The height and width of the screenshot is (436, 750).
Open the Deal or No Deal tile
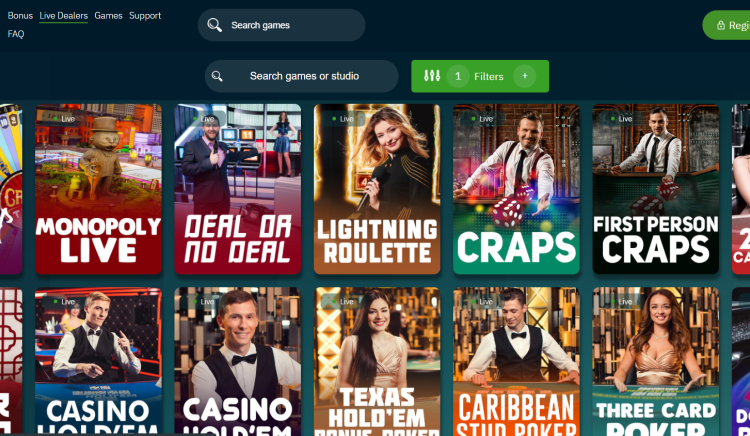tap(238, 189)
